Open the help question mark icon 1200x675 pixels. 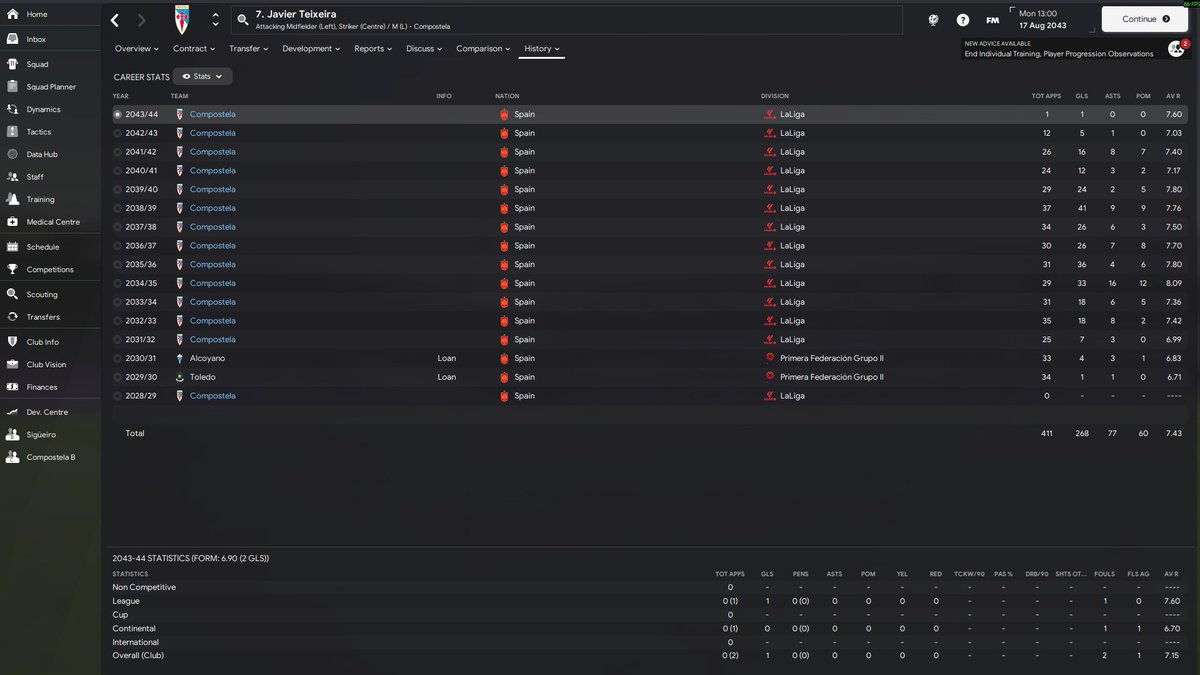point(962,20)
